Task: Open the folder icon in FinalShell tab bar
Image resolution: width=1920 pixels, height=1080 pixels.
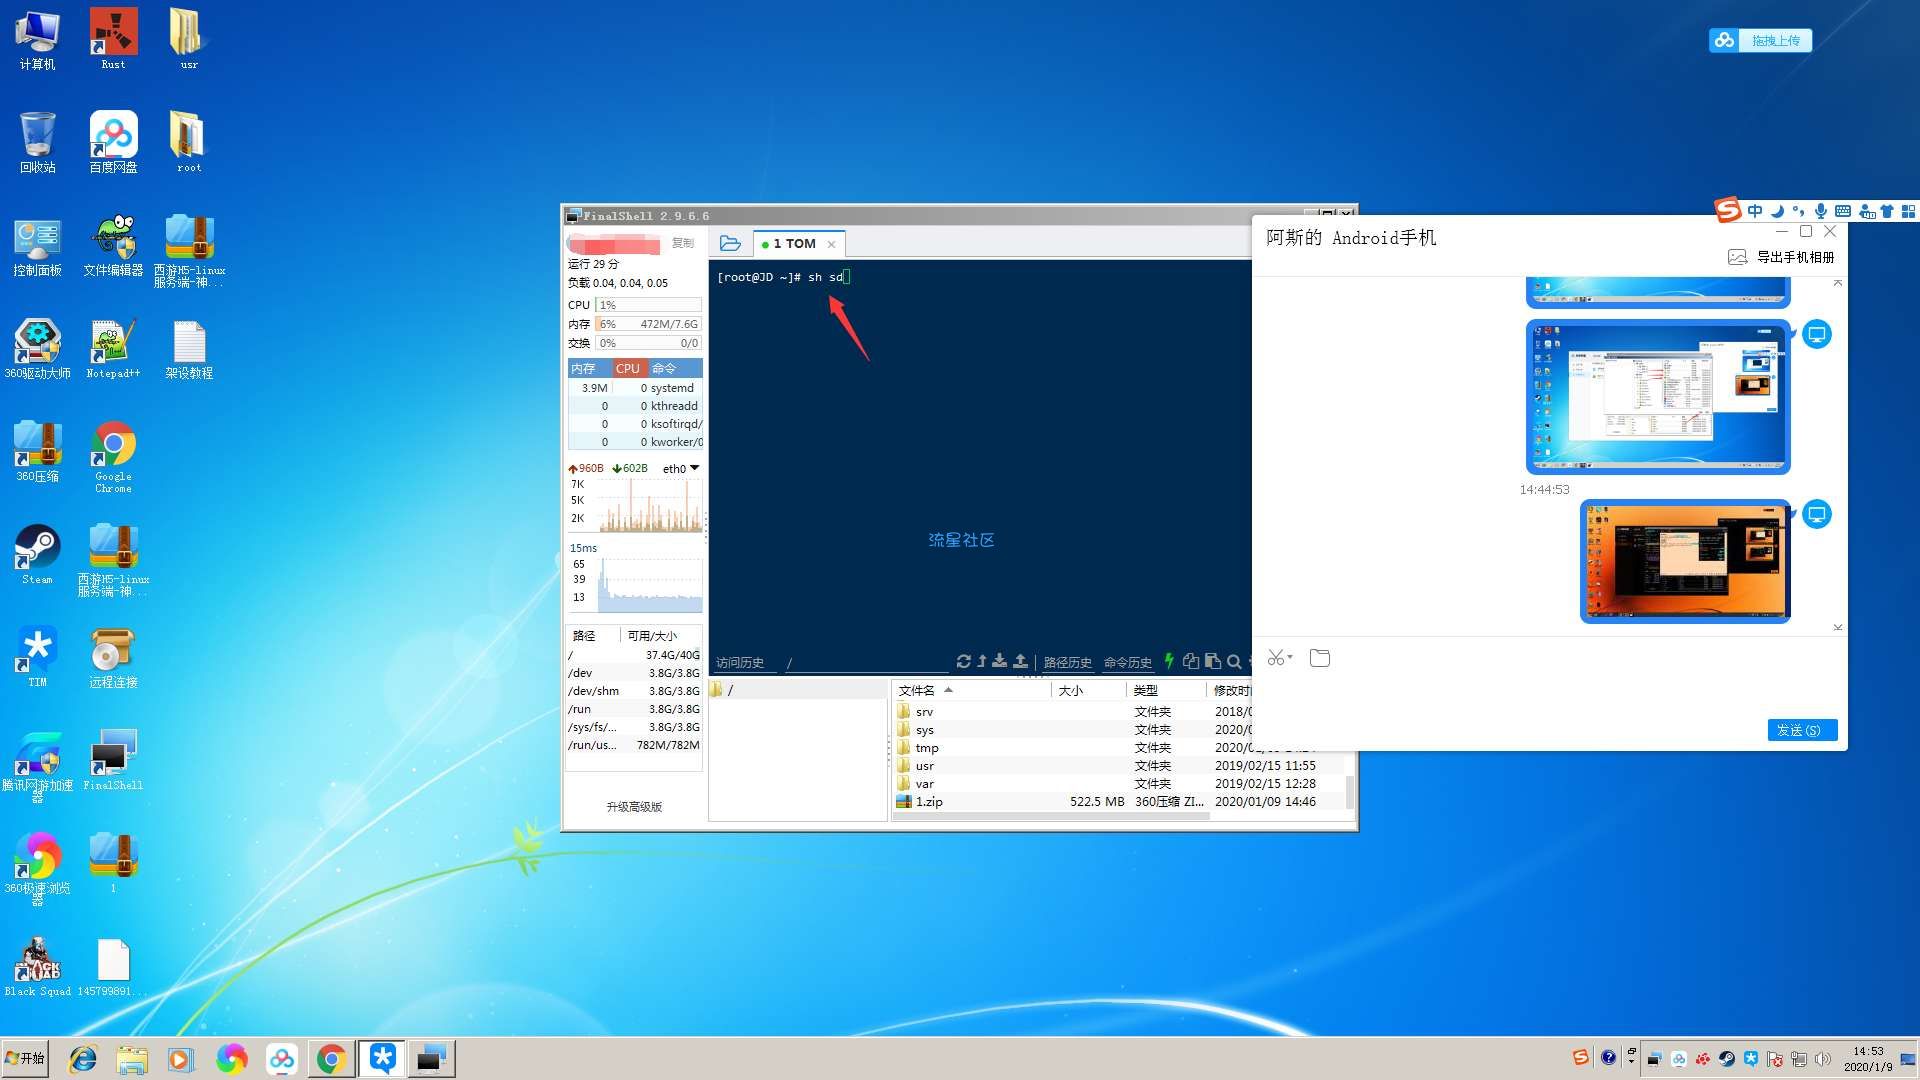Action: click(730, 243)
